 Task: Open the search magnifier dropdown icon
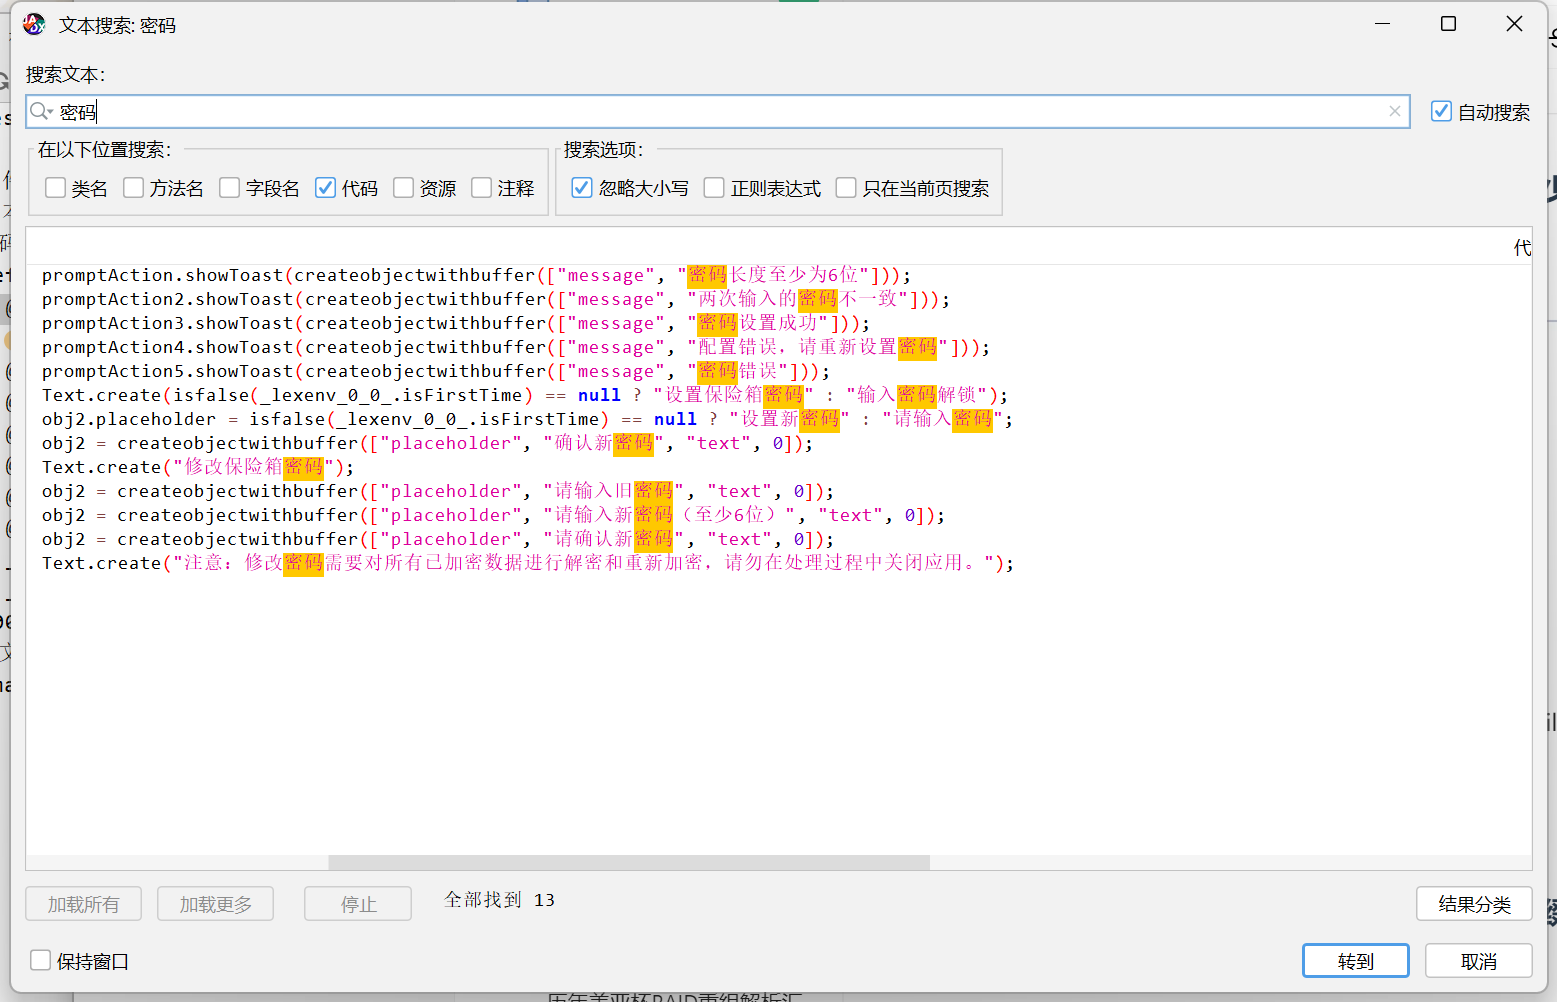pos(41,112)
